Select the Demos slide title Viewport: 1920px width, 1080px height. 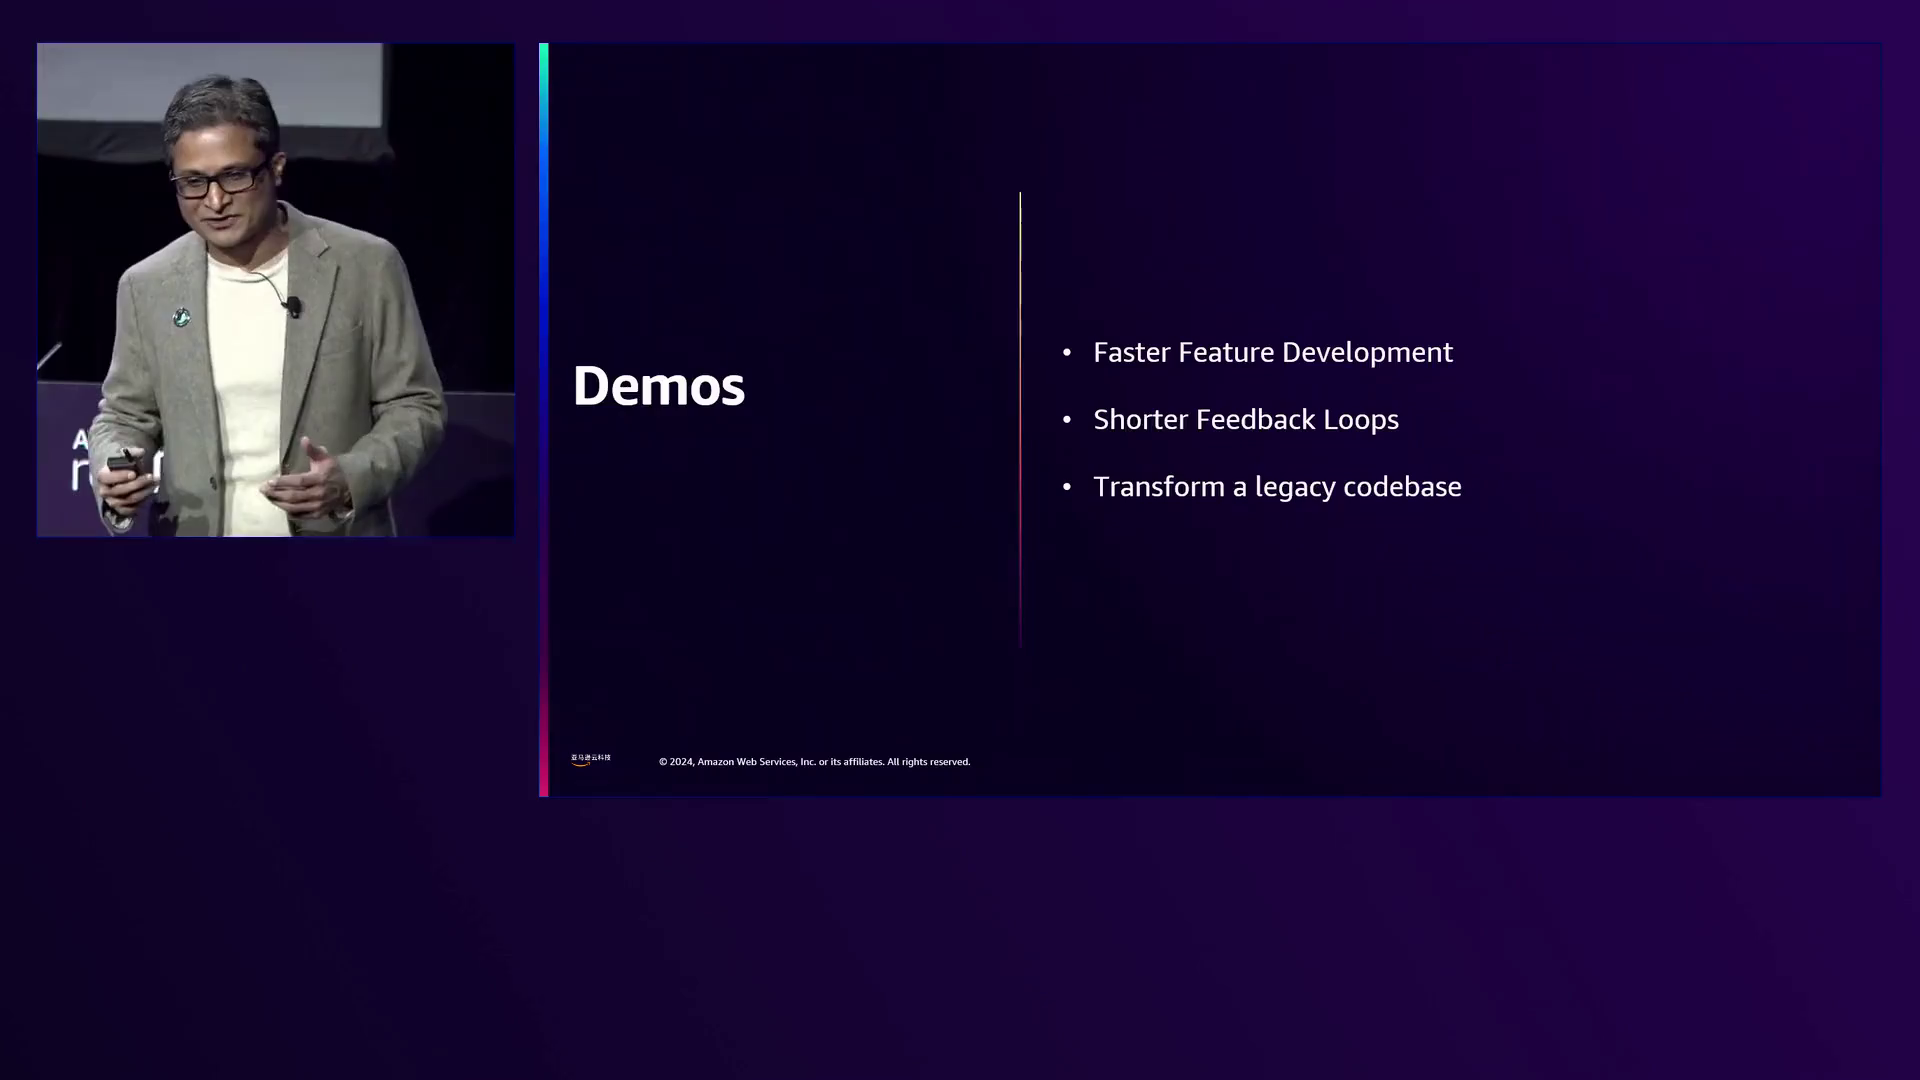(x=658, y=386)
